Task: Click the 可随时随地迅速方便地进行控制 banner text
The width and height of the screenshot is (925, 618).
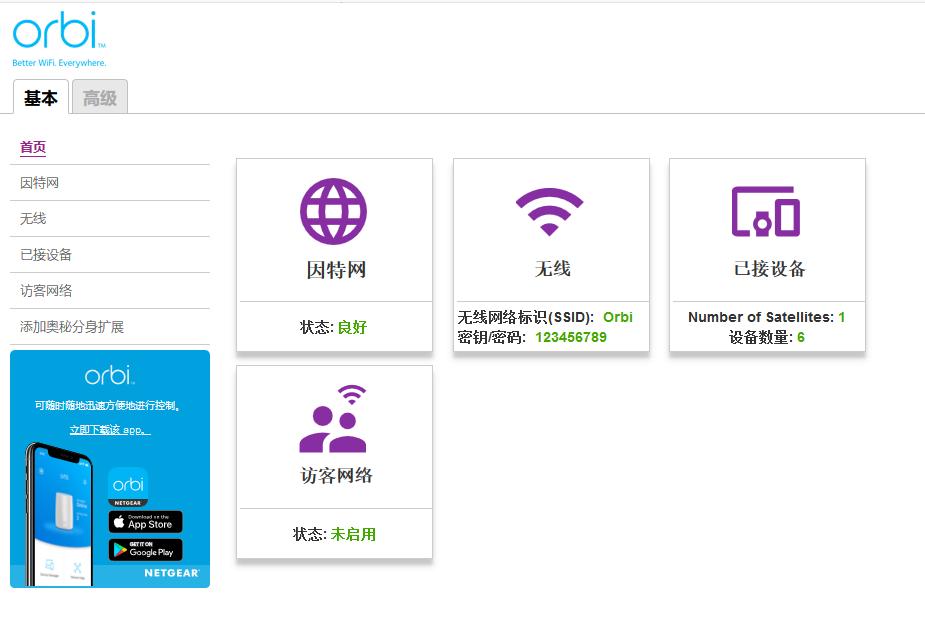Action: pos(107,405)
